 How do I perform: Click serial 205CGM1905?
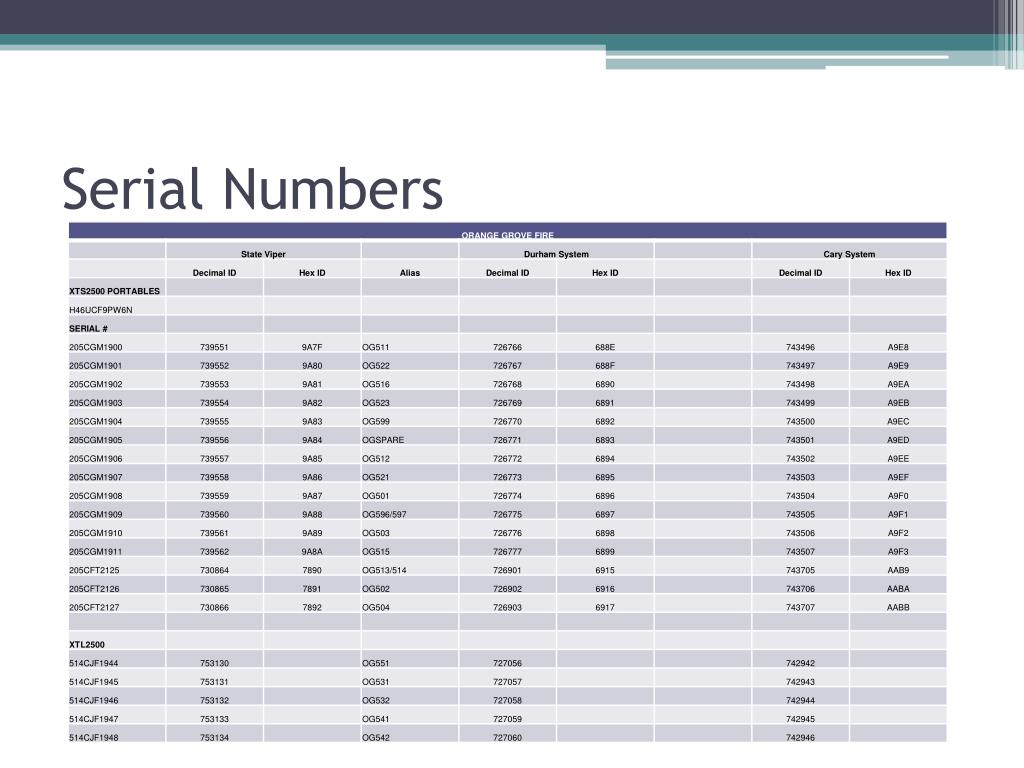[95, 440]
